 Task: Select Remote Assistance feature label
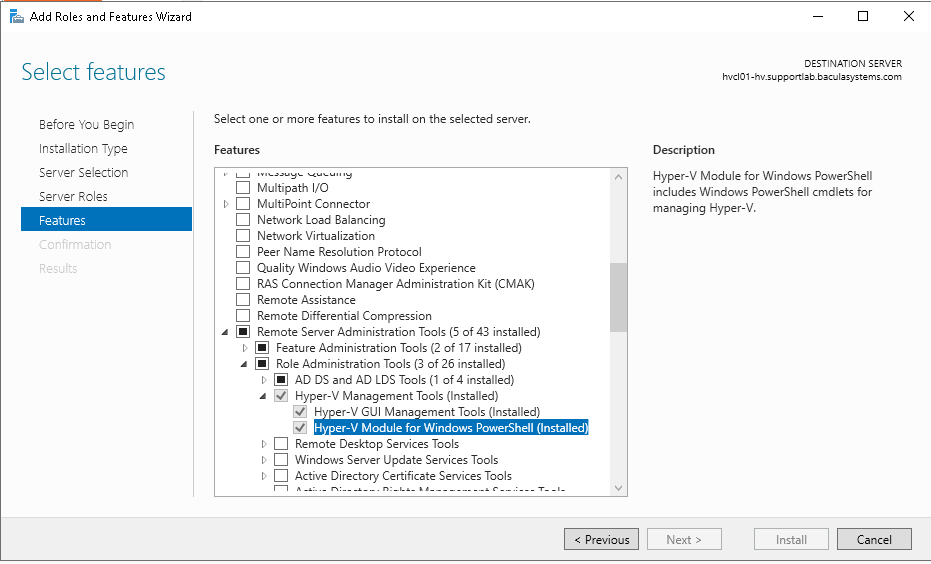306,300
